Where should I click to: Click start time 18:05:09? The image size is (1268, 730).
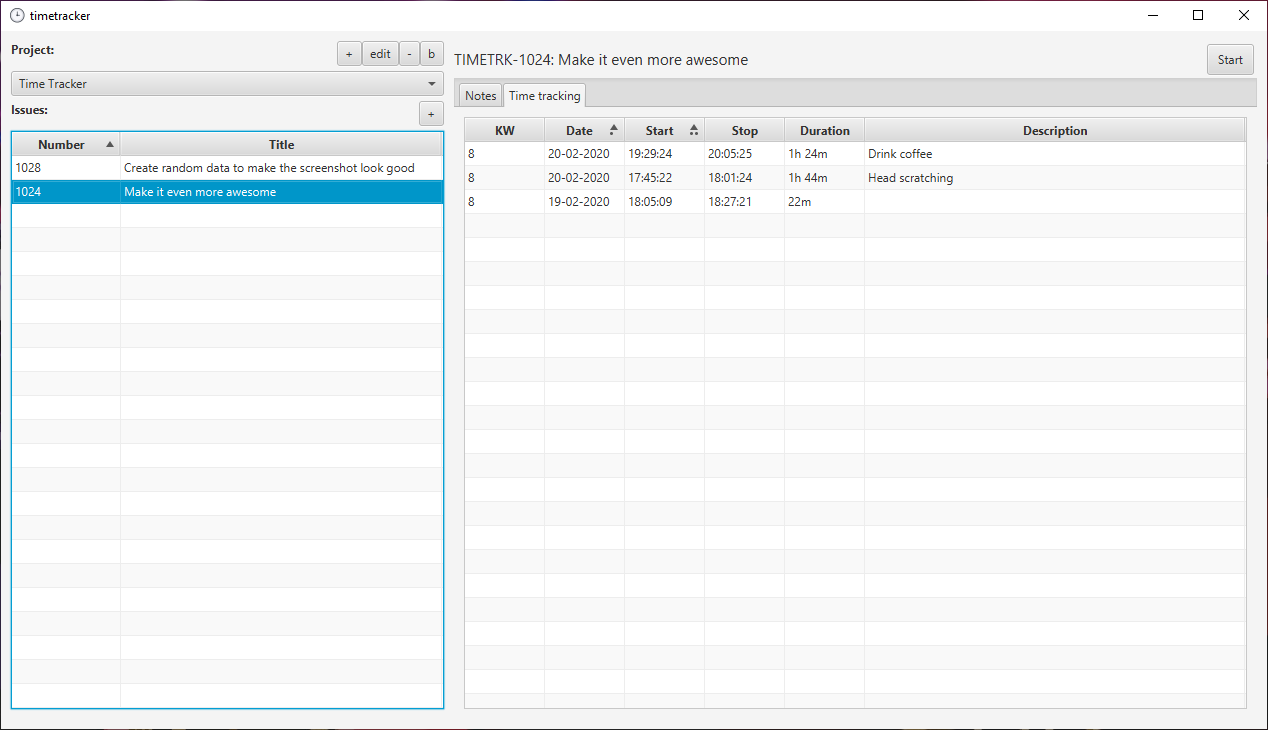point(665,202)
